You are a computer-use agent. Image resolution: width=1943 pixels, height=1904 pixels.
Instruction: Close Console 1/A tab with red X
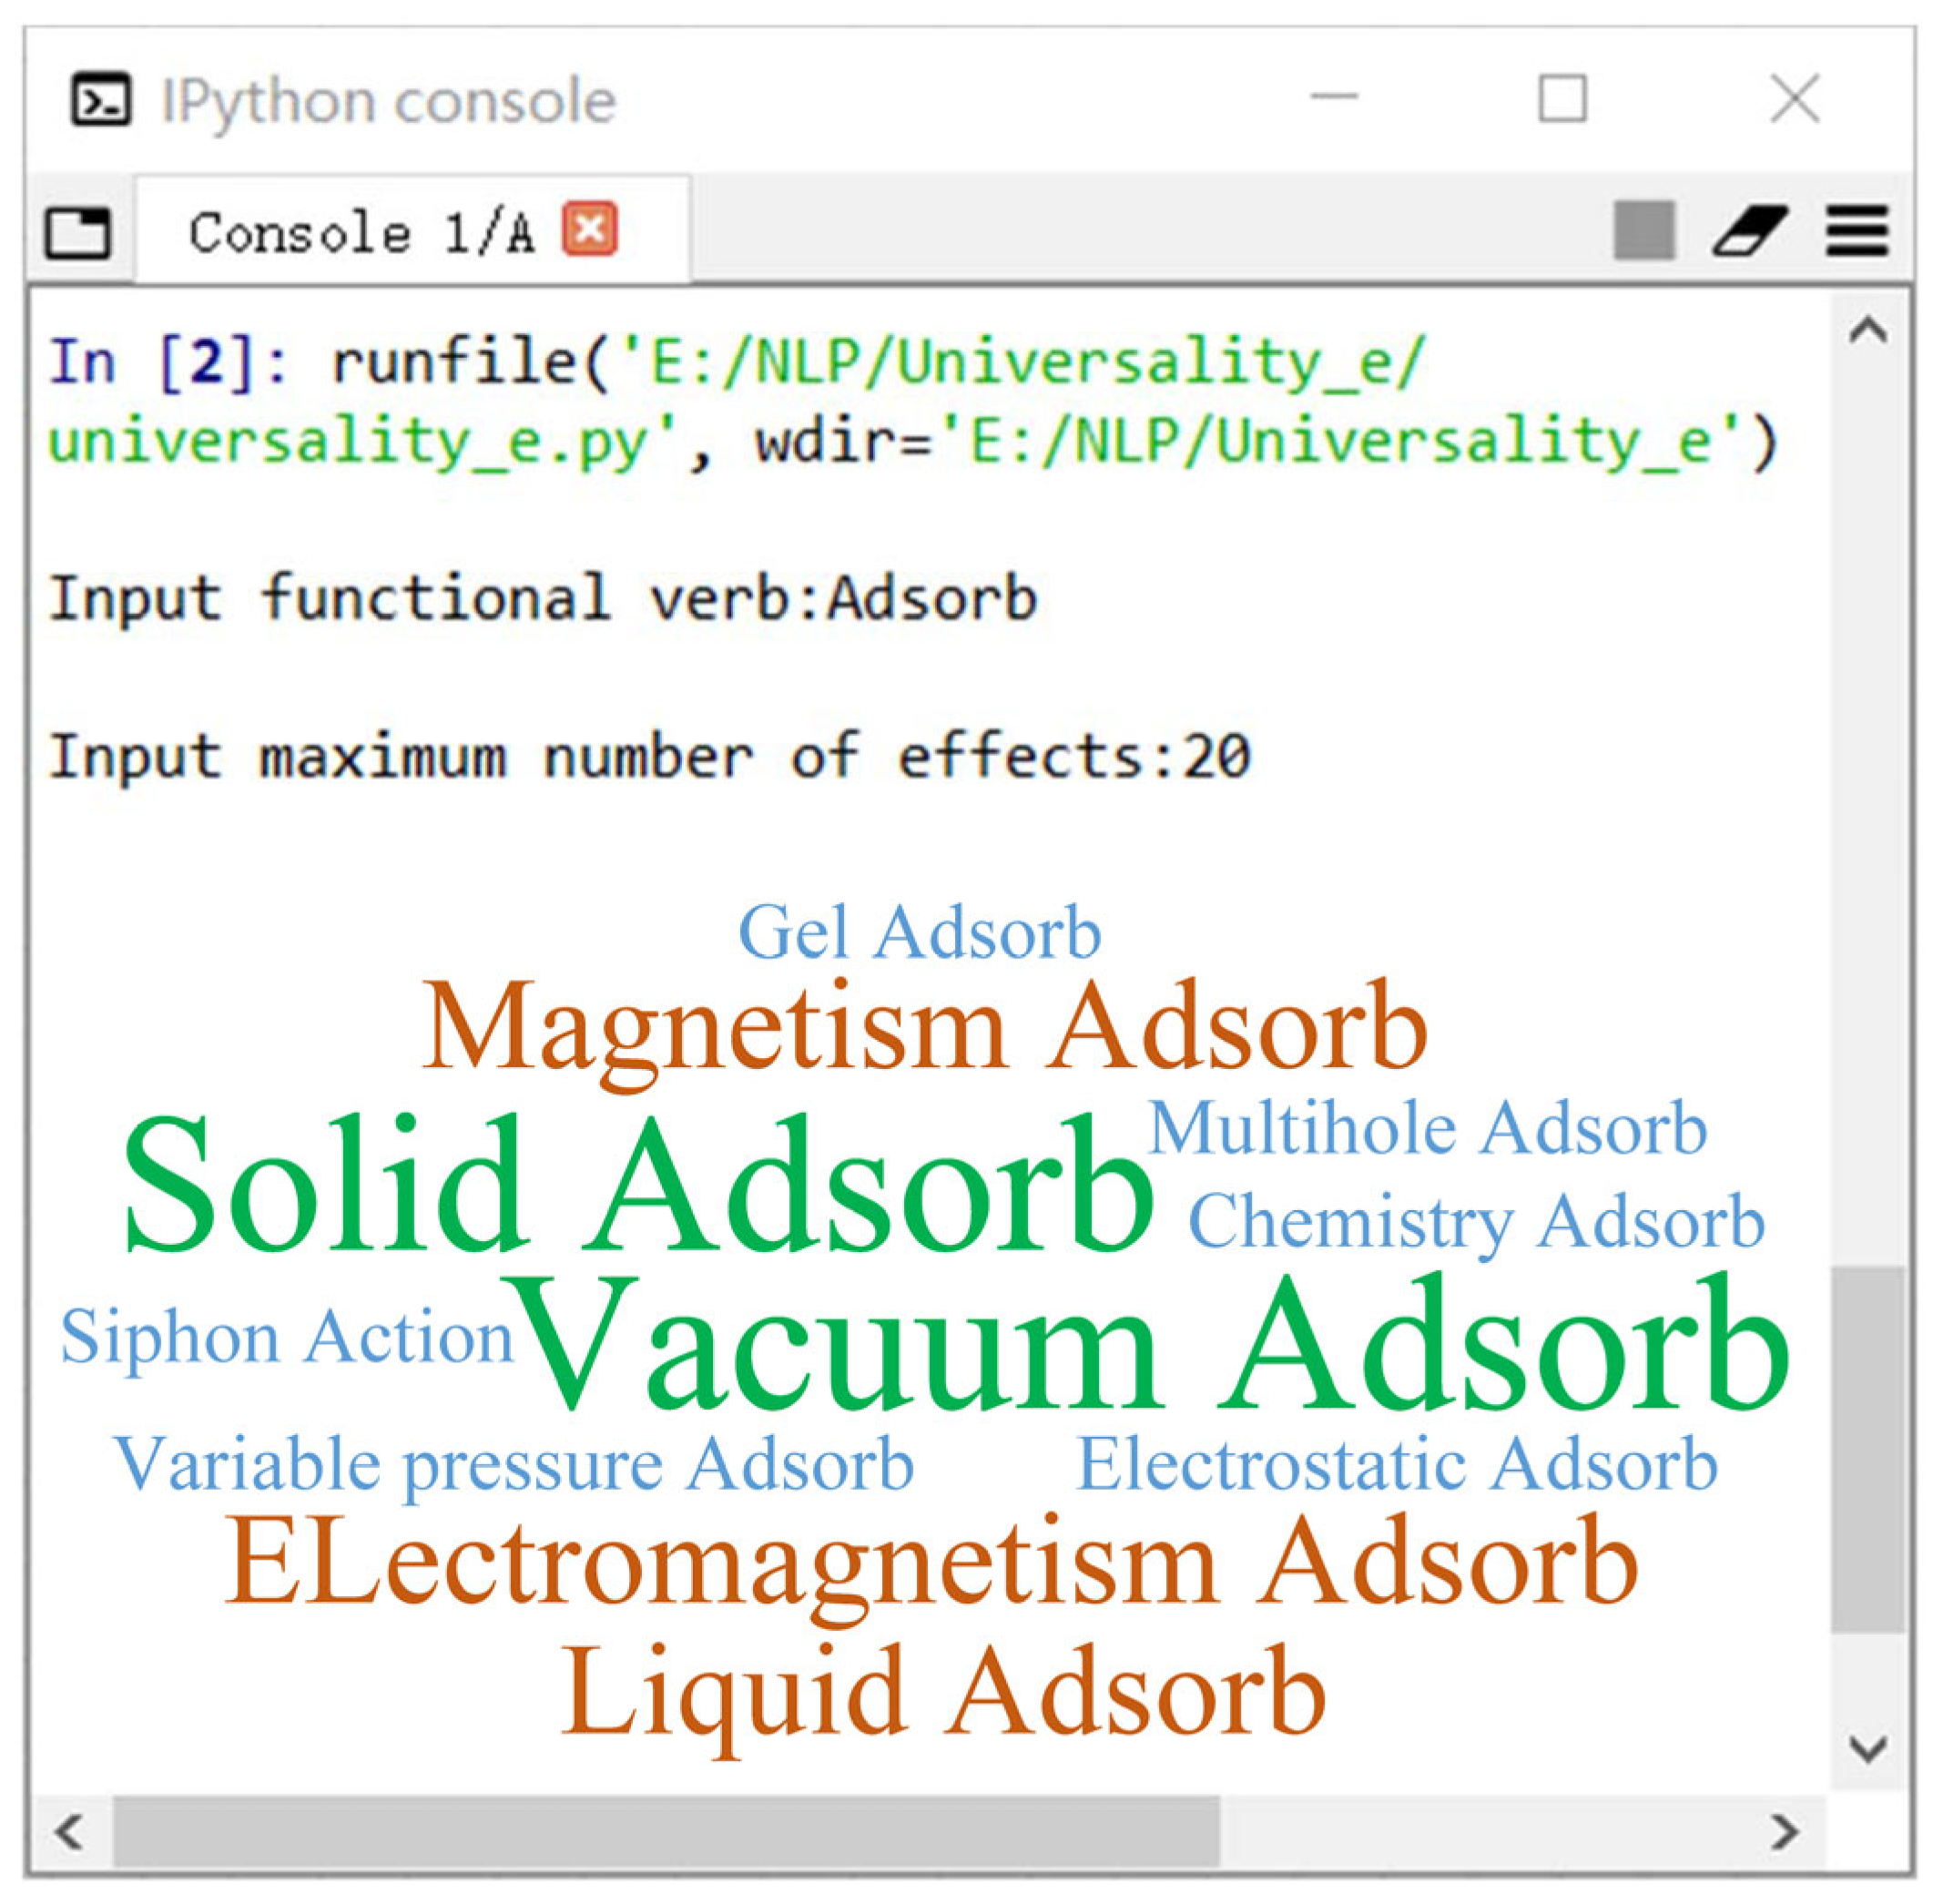(589, 229)
